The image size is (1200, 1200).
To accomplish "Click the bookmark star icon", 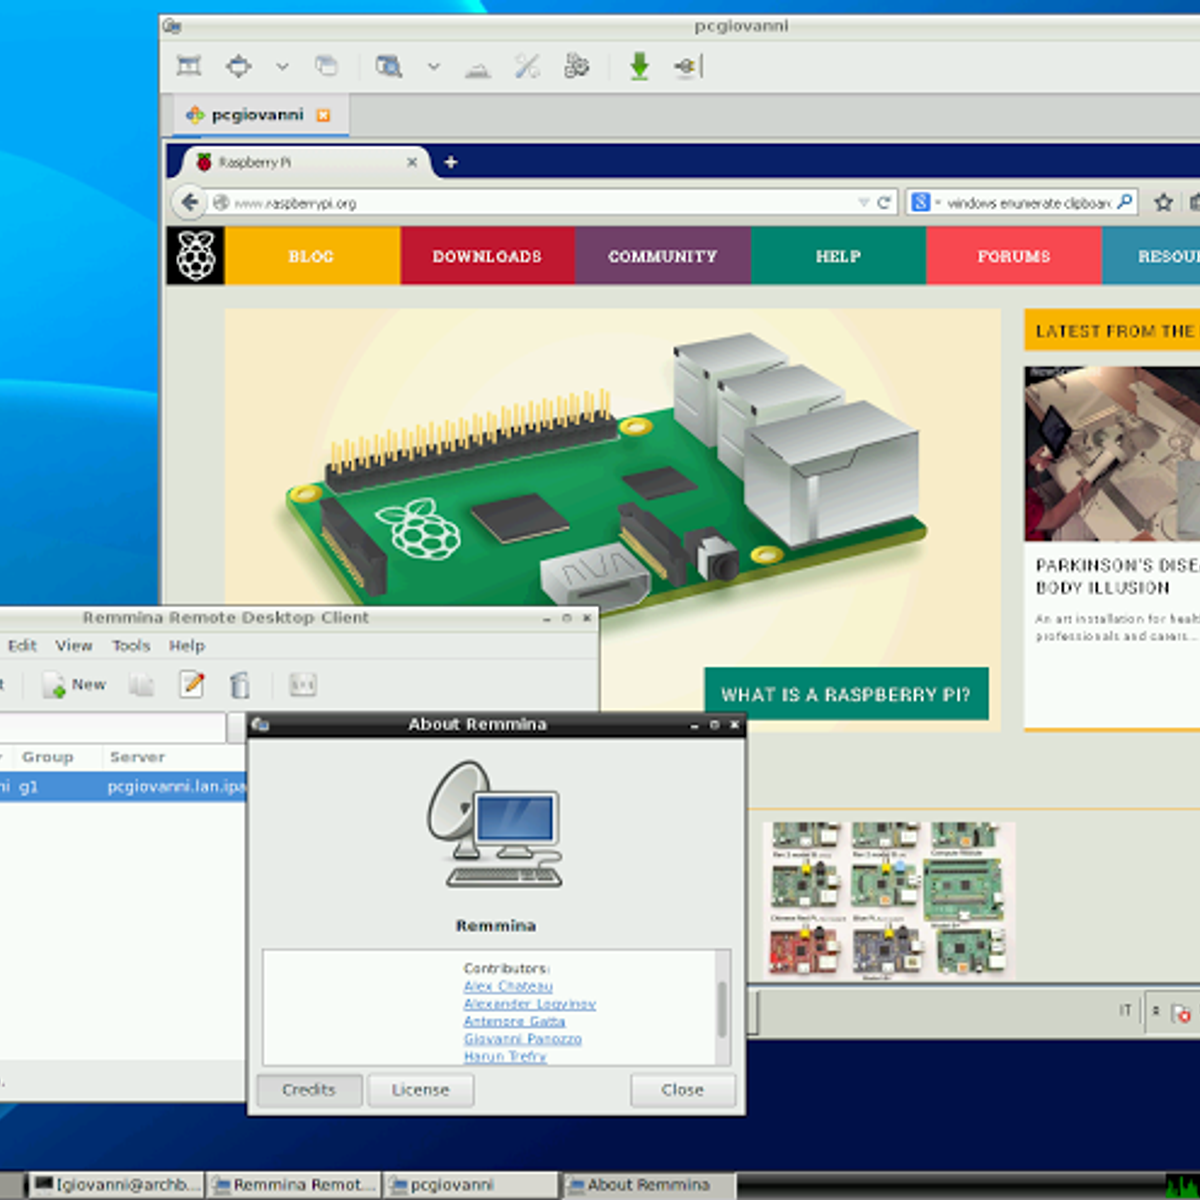I will coord(1163,203).
